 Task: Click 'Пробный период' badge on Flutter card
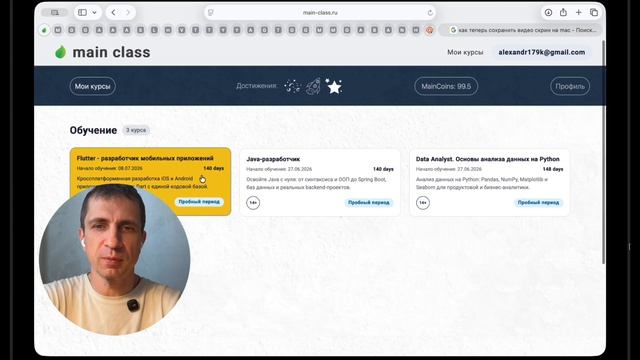(199, 202)
